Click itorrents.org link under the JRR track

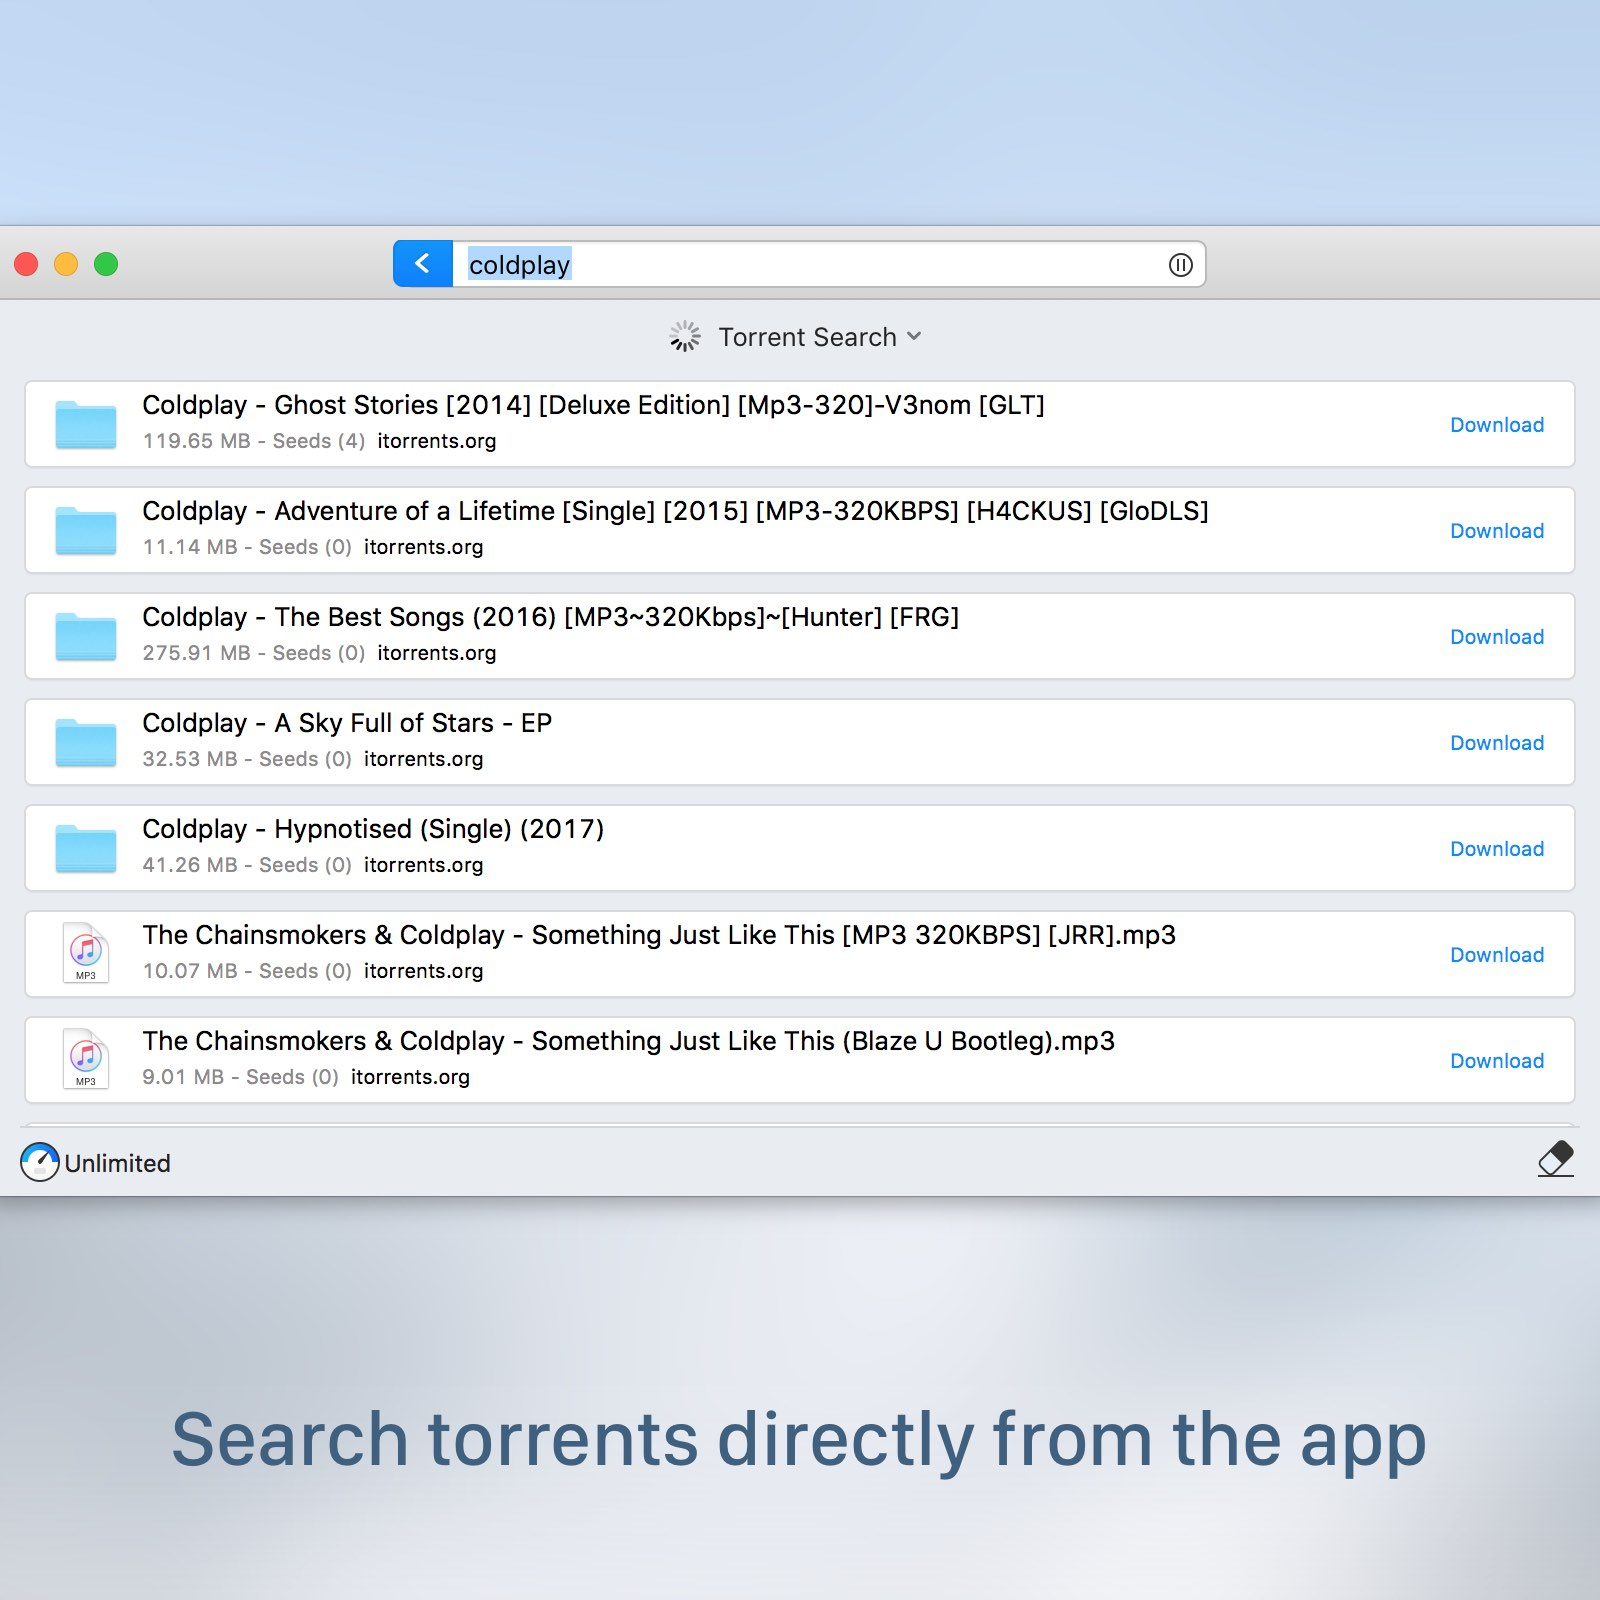424,971
